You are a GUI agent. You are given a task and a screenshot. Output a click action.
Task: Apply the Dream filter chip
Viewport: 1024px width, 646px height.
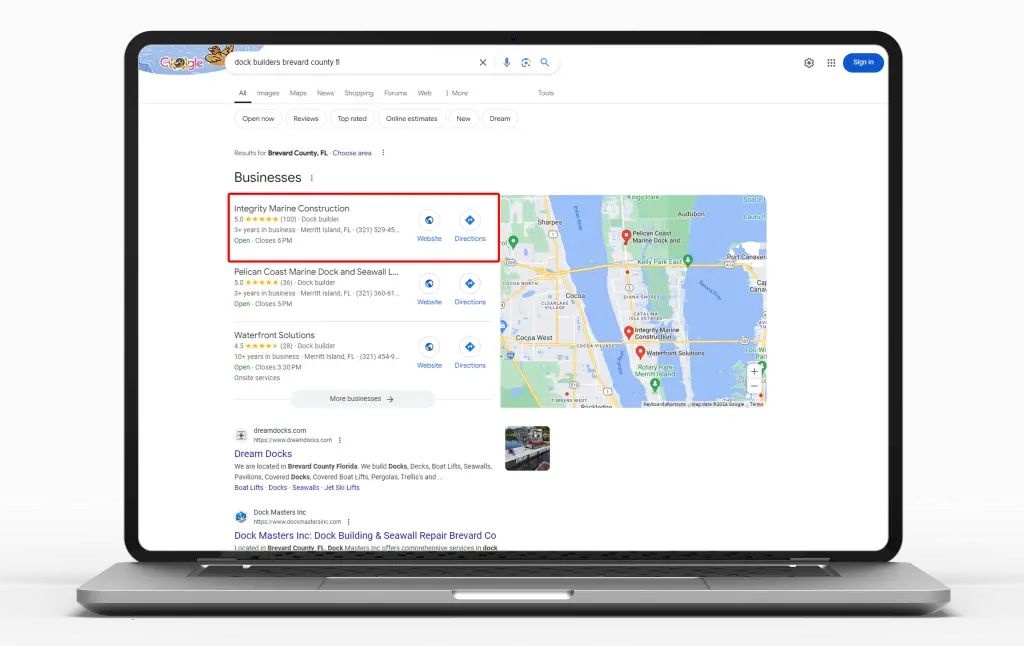500,119
